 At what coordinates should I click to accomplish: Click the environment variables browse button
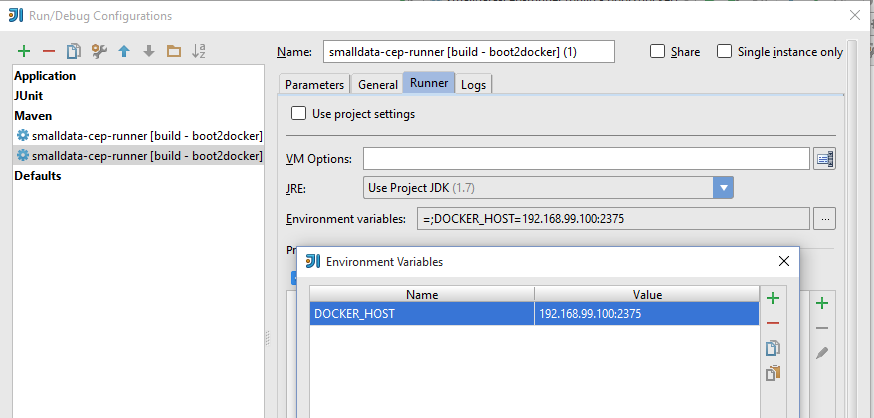(x=824, y=219)
